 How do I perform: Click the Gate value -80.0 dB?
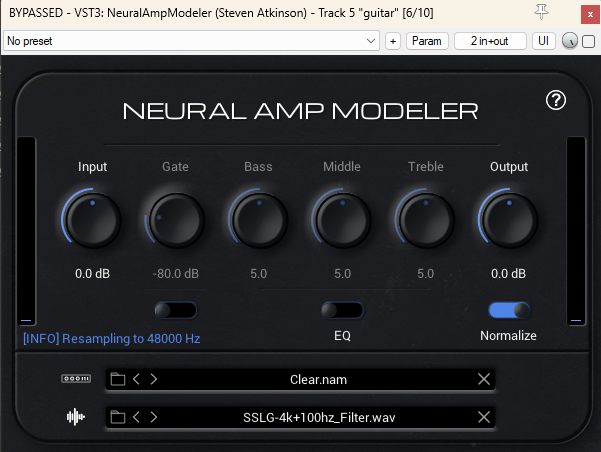click(x=176, y=274)
